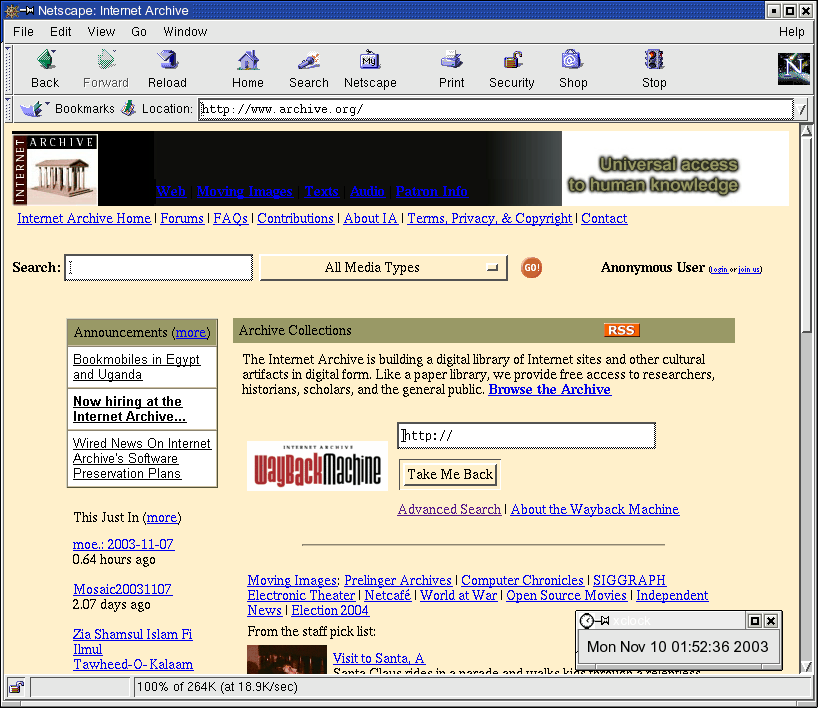Click the Forward navigation icon
818x708 pixels.
[x=106, y=60]
